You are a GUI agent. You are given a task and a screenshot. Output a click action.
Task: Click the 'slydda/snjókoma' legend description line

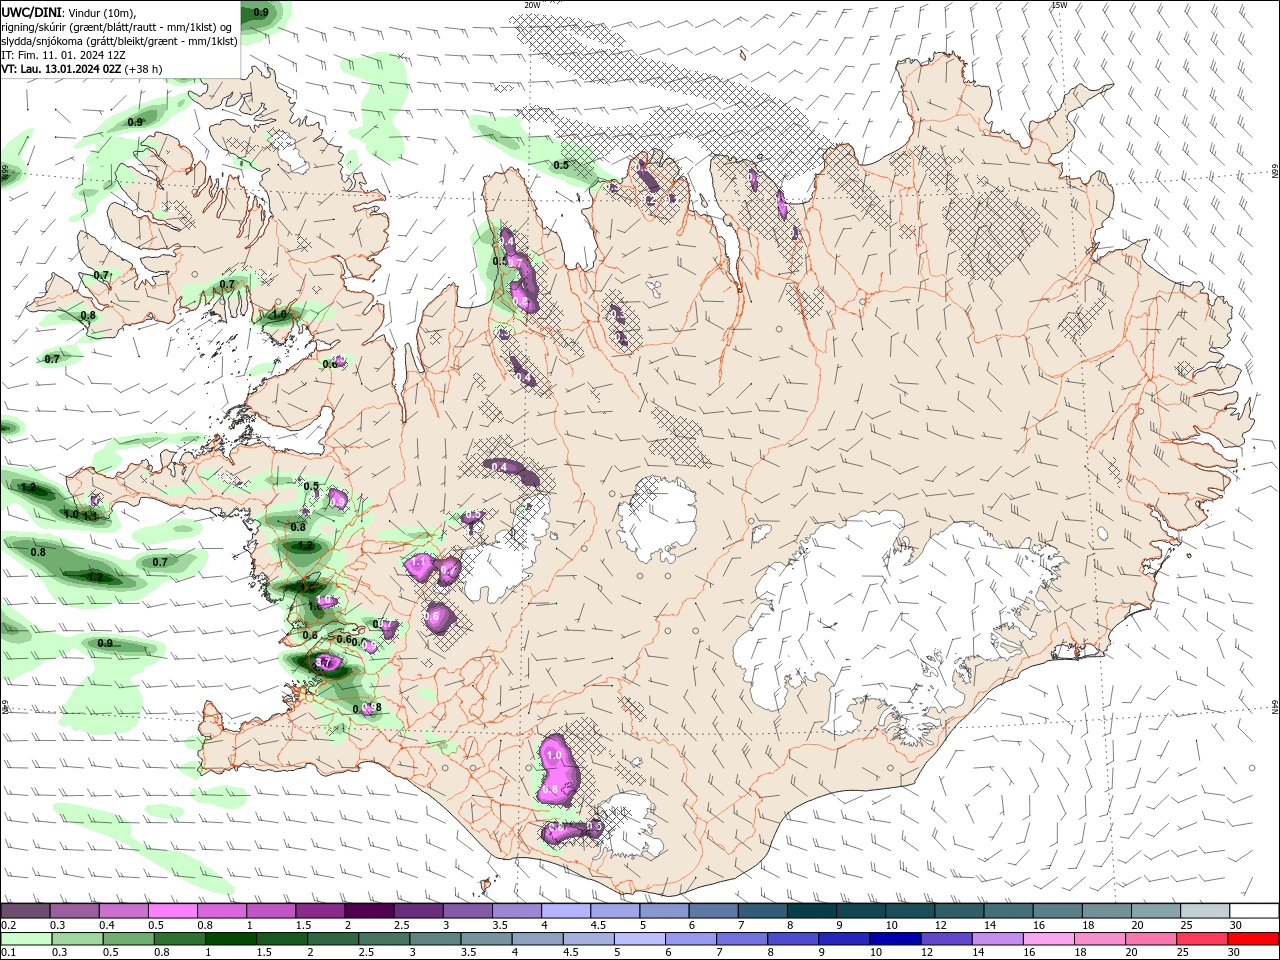(x=119, y=41)
